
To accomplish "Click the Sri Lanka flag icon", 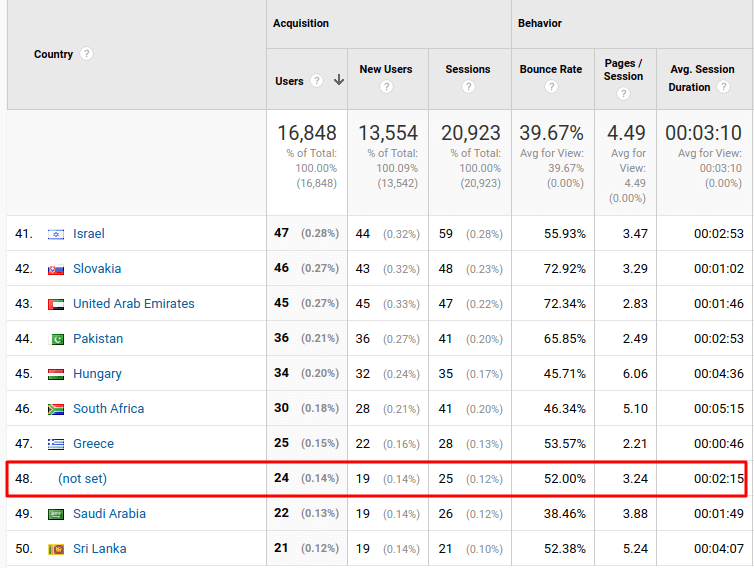I will tap(56, 549).
